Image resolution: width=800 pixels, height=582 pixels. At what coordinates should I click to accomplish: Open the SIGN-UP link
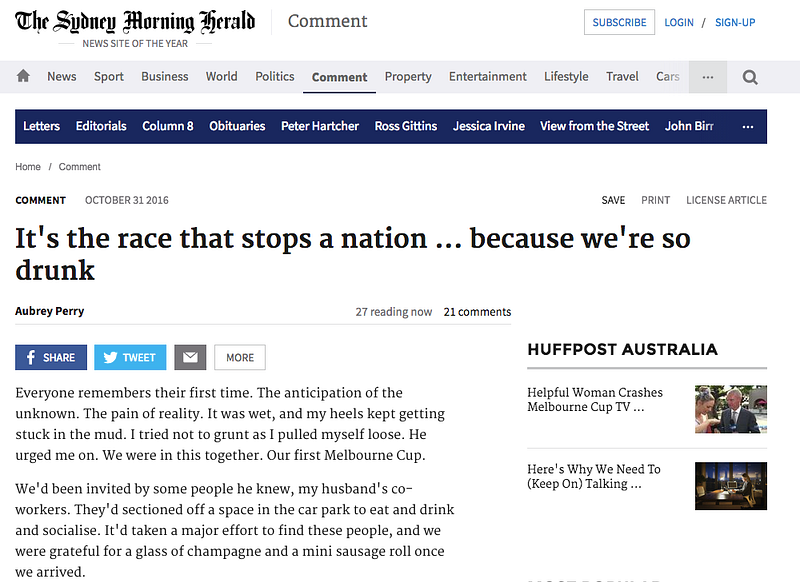tap(735, 22)
